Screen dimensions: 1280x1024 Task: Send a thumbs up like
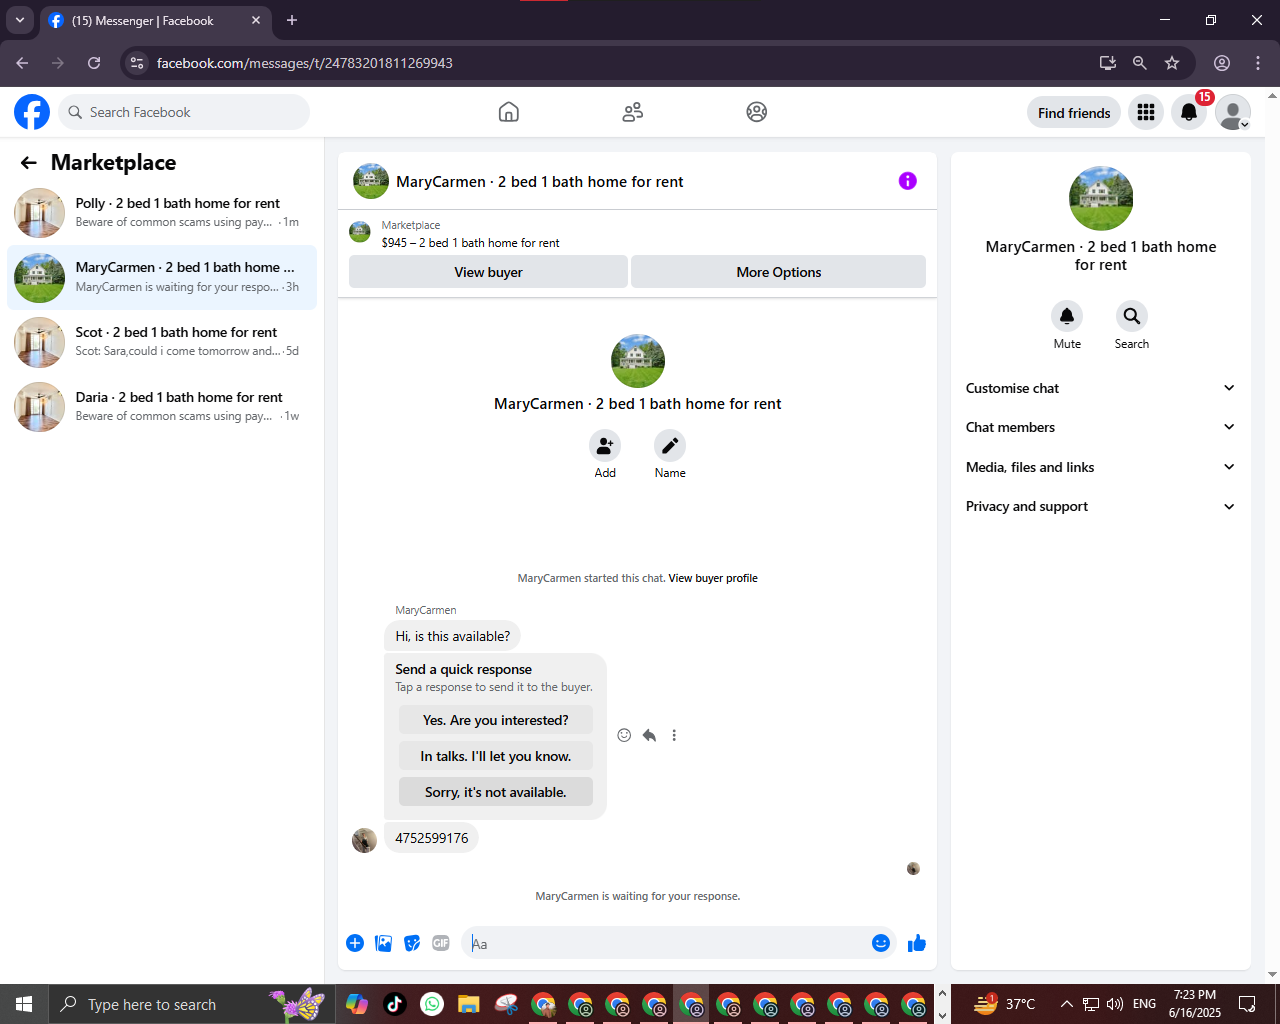[917, 943]
